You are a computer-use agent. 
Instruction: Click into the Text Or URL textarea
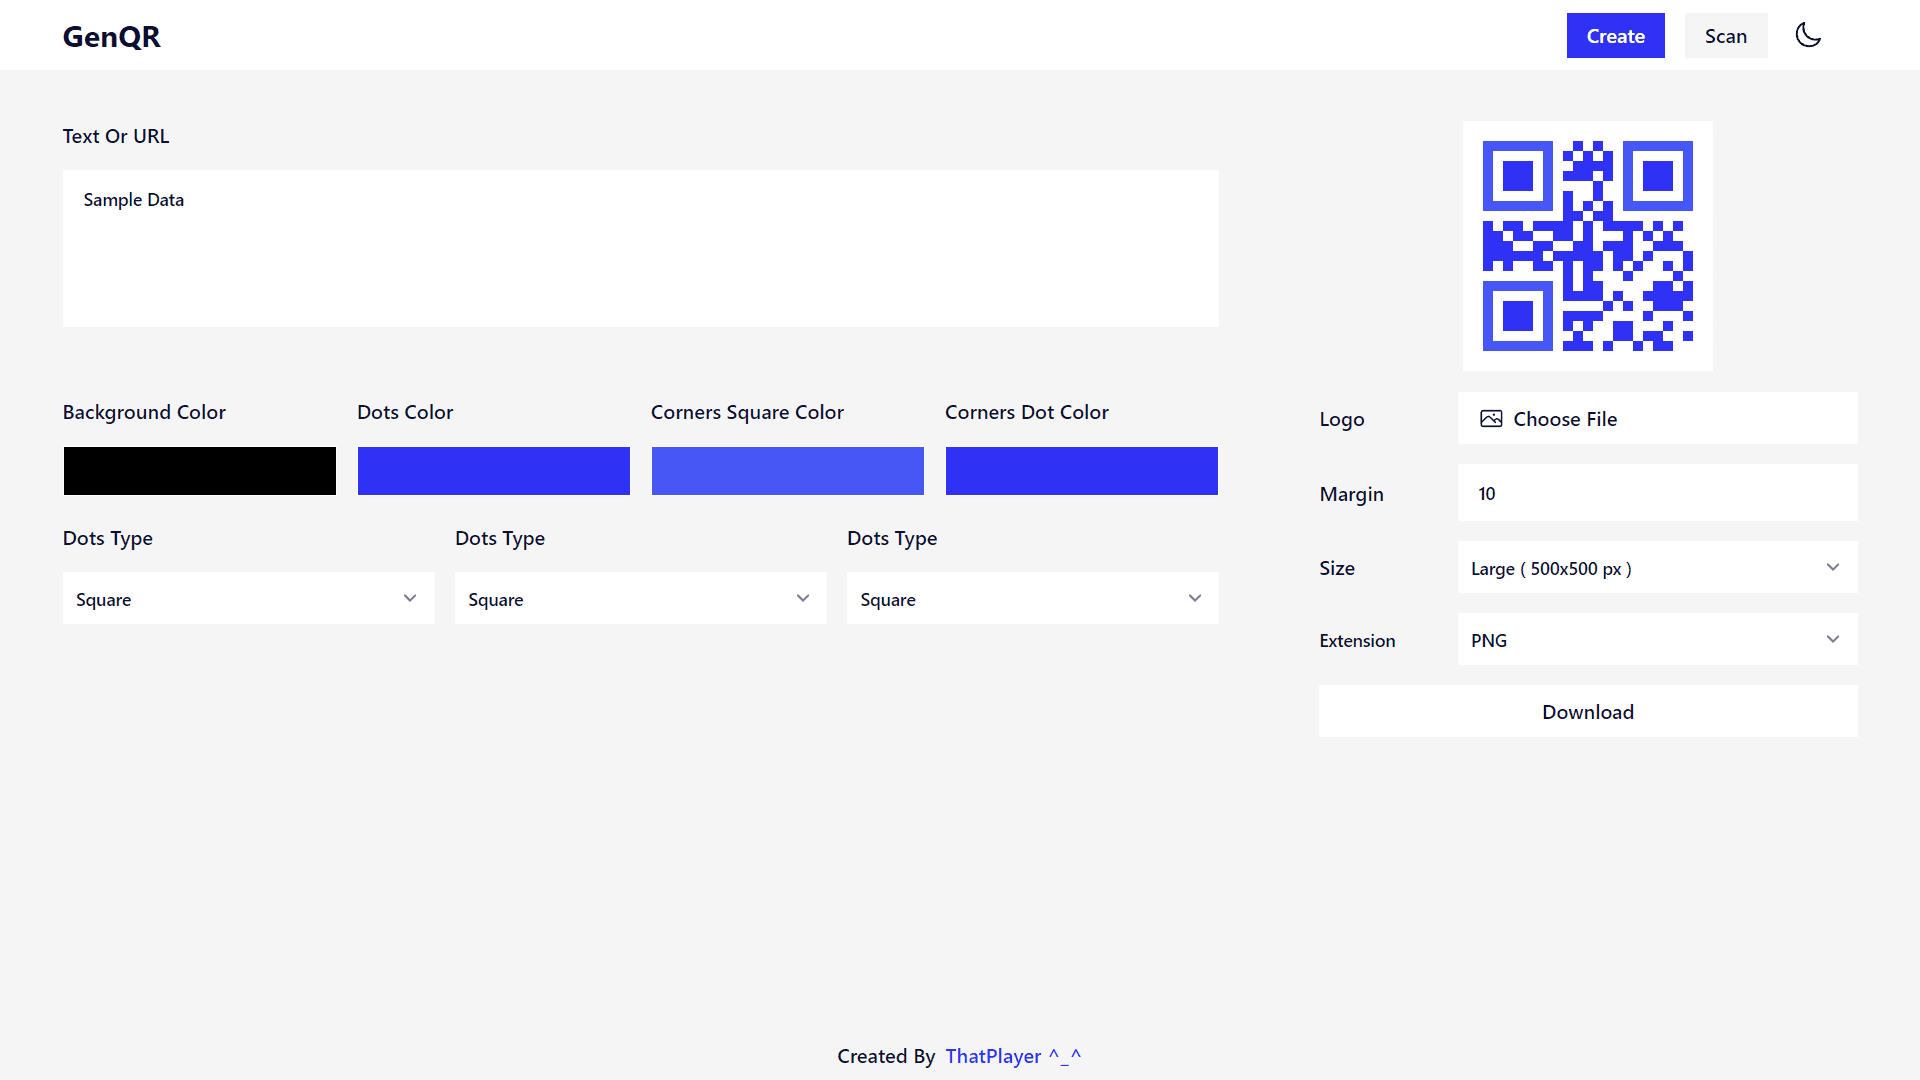[x=640, y=248]
